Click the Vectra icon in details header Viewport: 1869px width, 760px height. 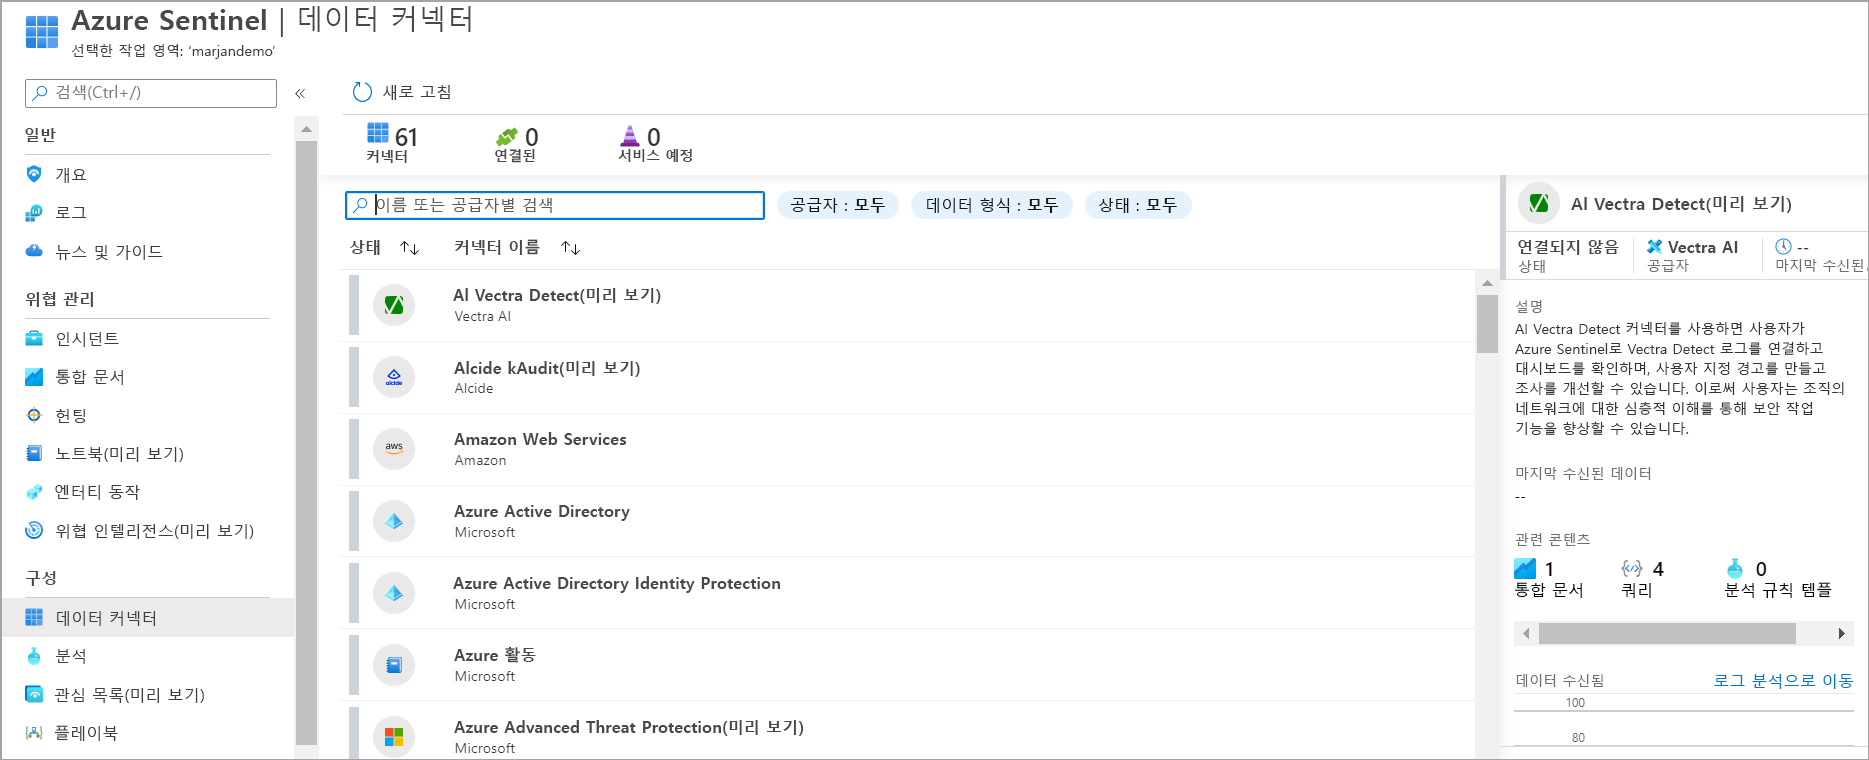(x=1539, y=203)
